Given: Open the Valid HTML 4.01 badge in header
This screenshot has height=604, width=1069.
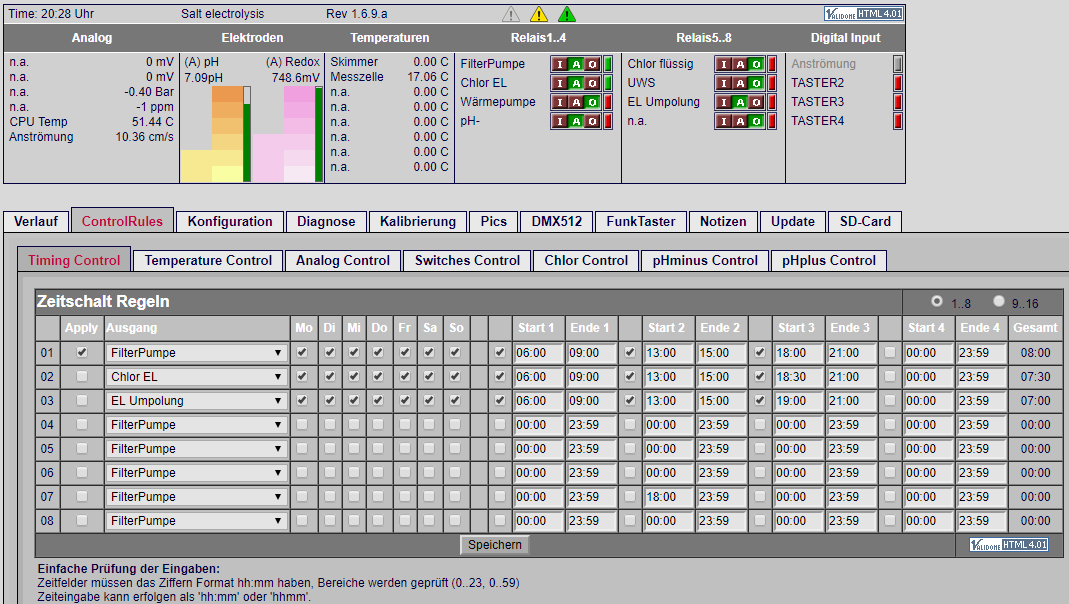Looking at the screenshot, I should click(864, 14).
